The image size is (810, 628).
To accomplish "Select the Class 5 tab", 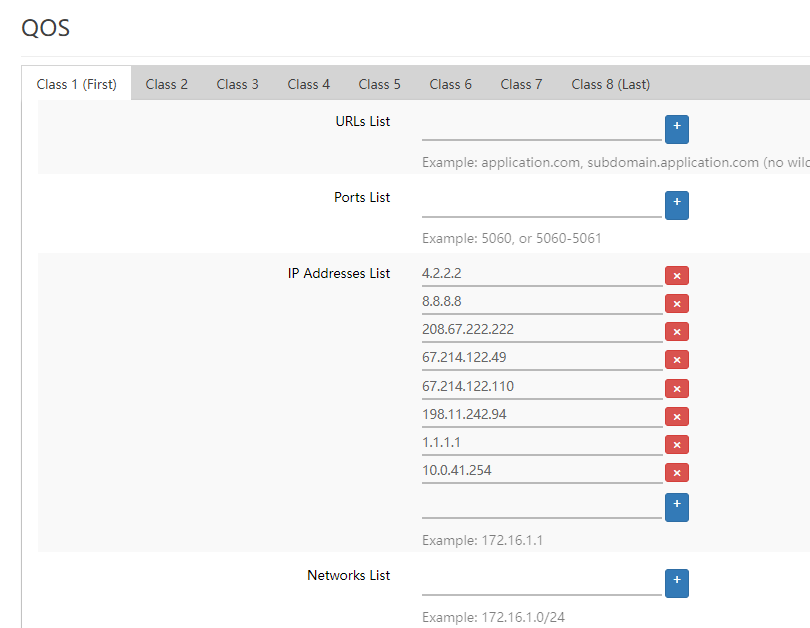I will click(x=379, y=84).
